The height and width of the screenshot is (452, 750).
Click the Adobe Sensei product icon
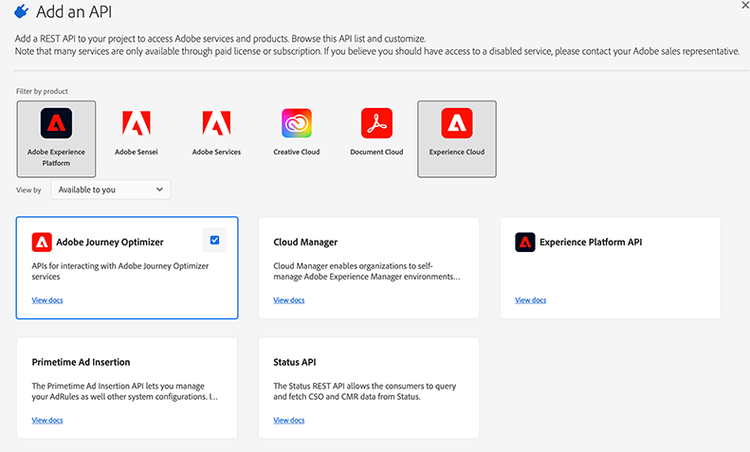click(x=136, y=124)
